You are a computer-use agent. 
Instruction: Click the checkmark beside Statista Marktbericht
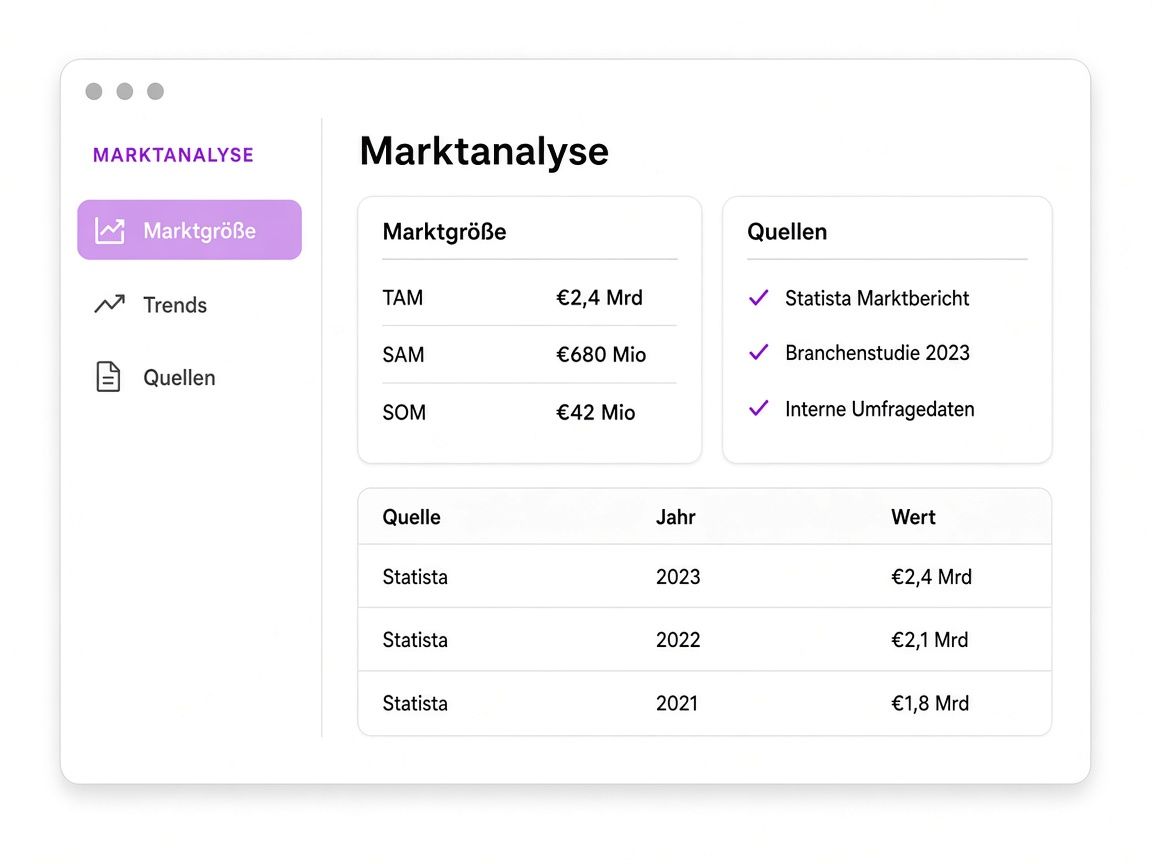(x=758, y=298)
